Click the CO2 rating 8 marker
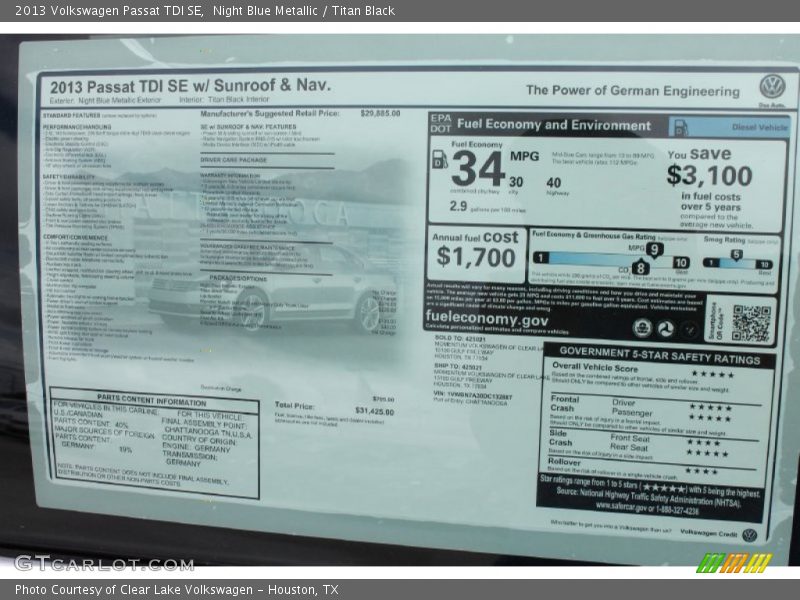 [x=640, y=268]
